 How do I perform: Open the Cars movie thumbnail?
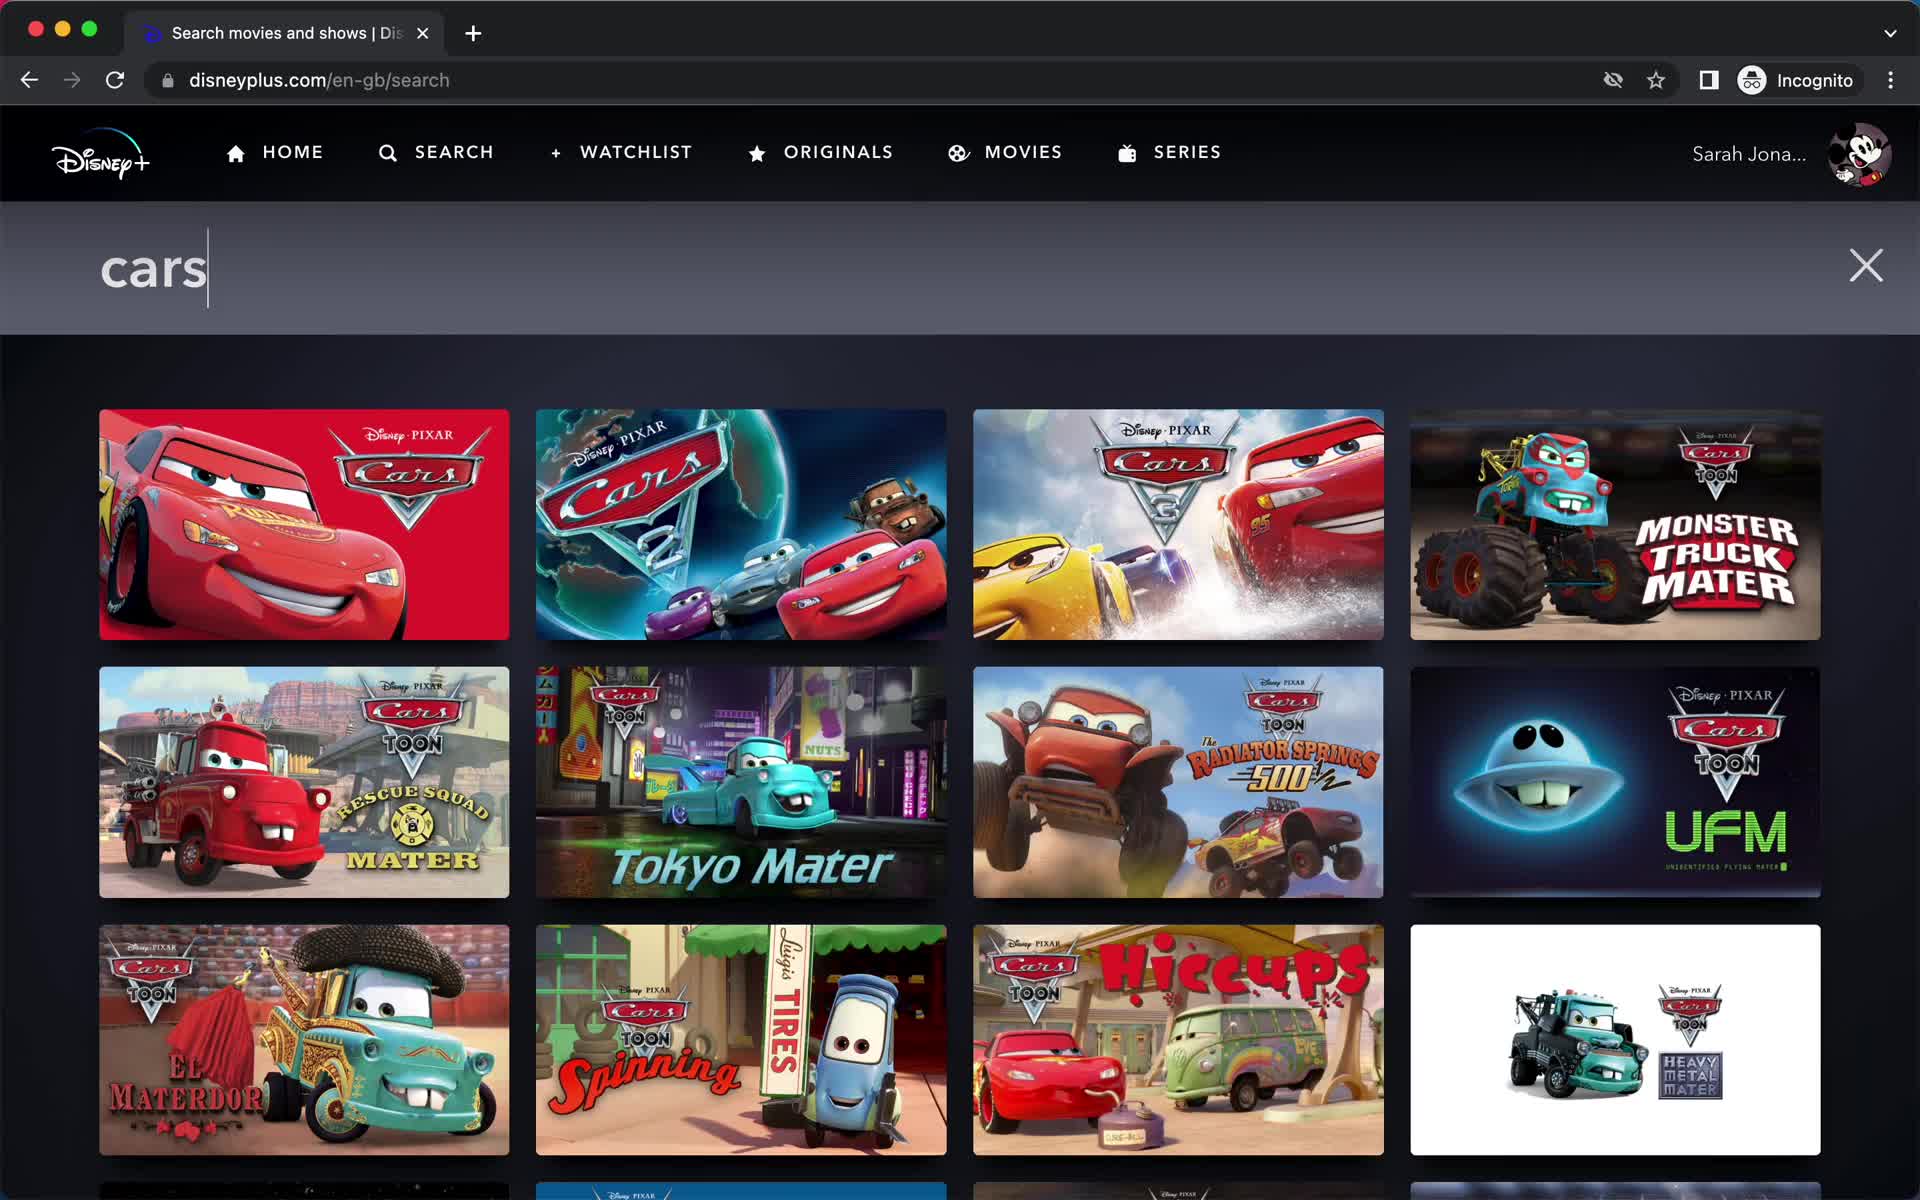coord(304,524)
